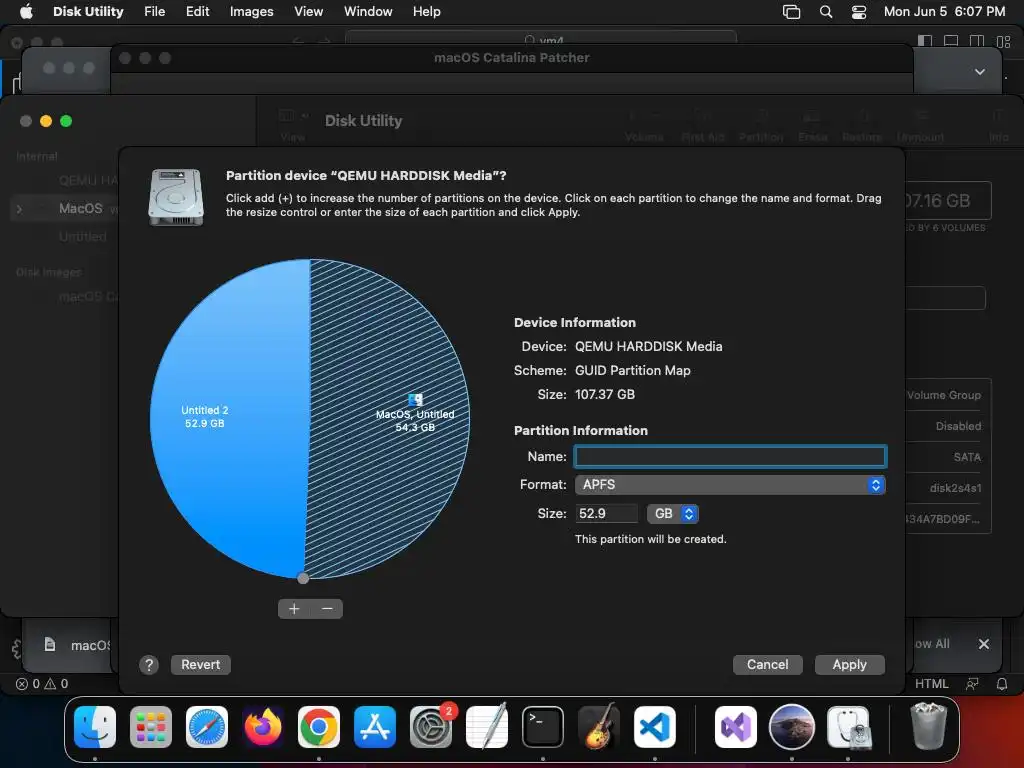Open the Format APFS dropdown
The height and width of the screenshot is (768, 1024).
(x=730, y=485)
